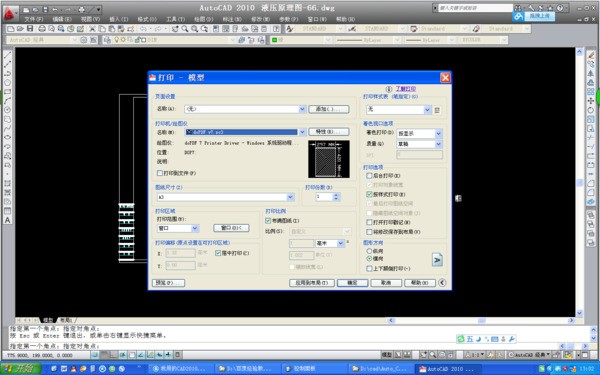Click the layer properties manager icon
Screen dimensions: 600x375
(x=107, y=40)
